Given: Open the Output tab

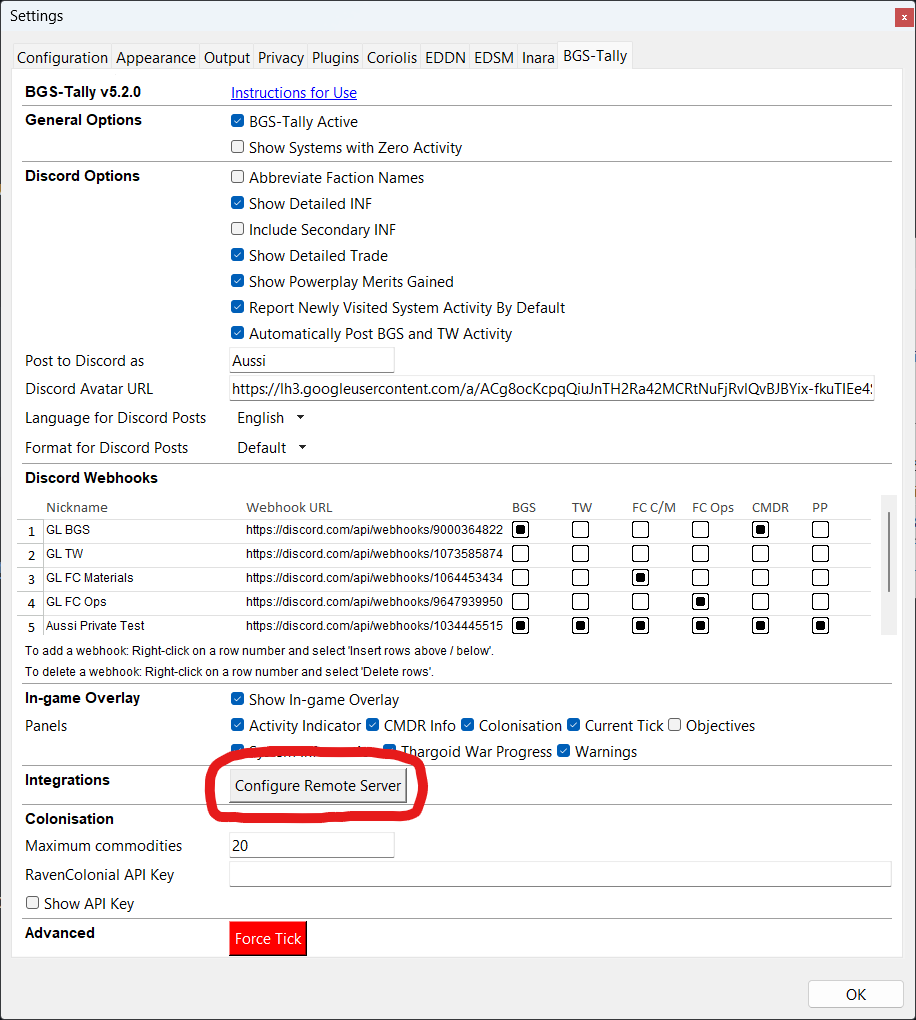Looking at the screenshot, I should [226, 58].
